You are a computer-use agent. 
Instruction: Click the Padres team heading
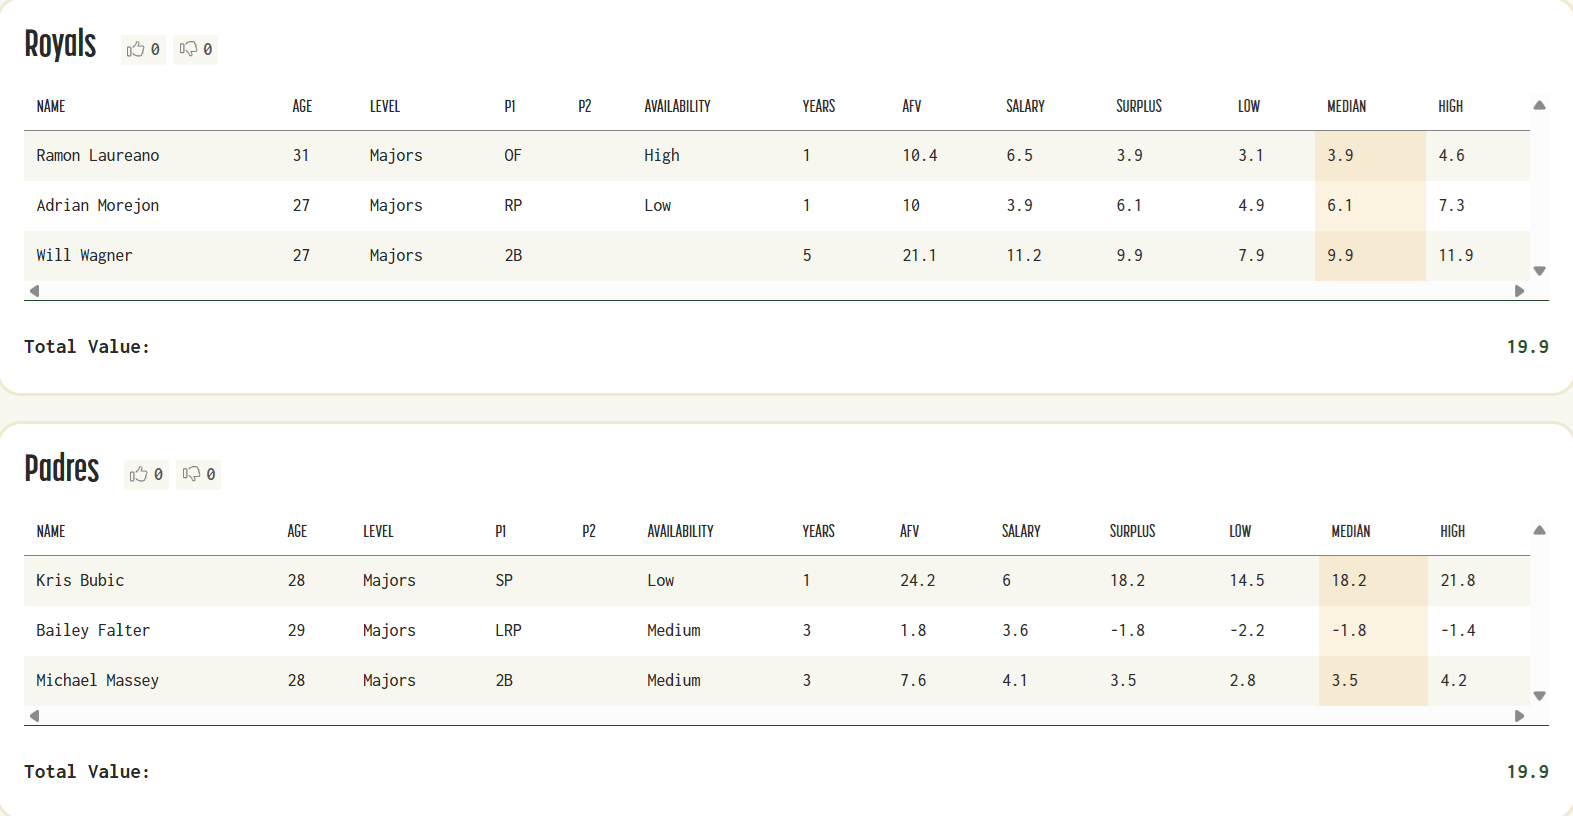(62, 469)
